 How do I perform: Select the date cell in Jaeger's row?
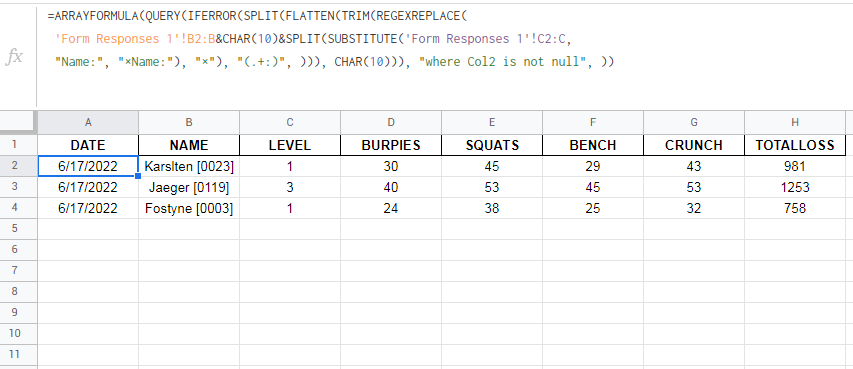(88, 187)
